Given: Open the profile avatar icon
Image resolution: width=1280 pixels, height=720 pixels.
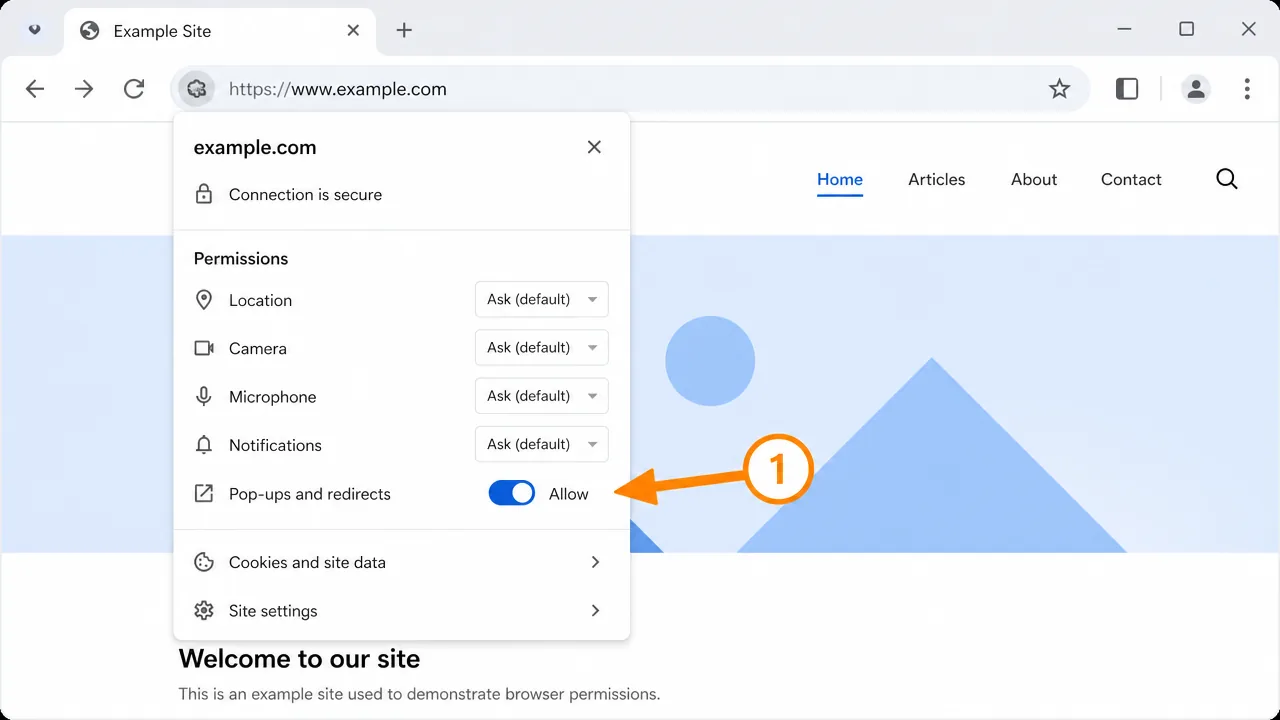Looking at the screenshot, I should click(1195, 89).
